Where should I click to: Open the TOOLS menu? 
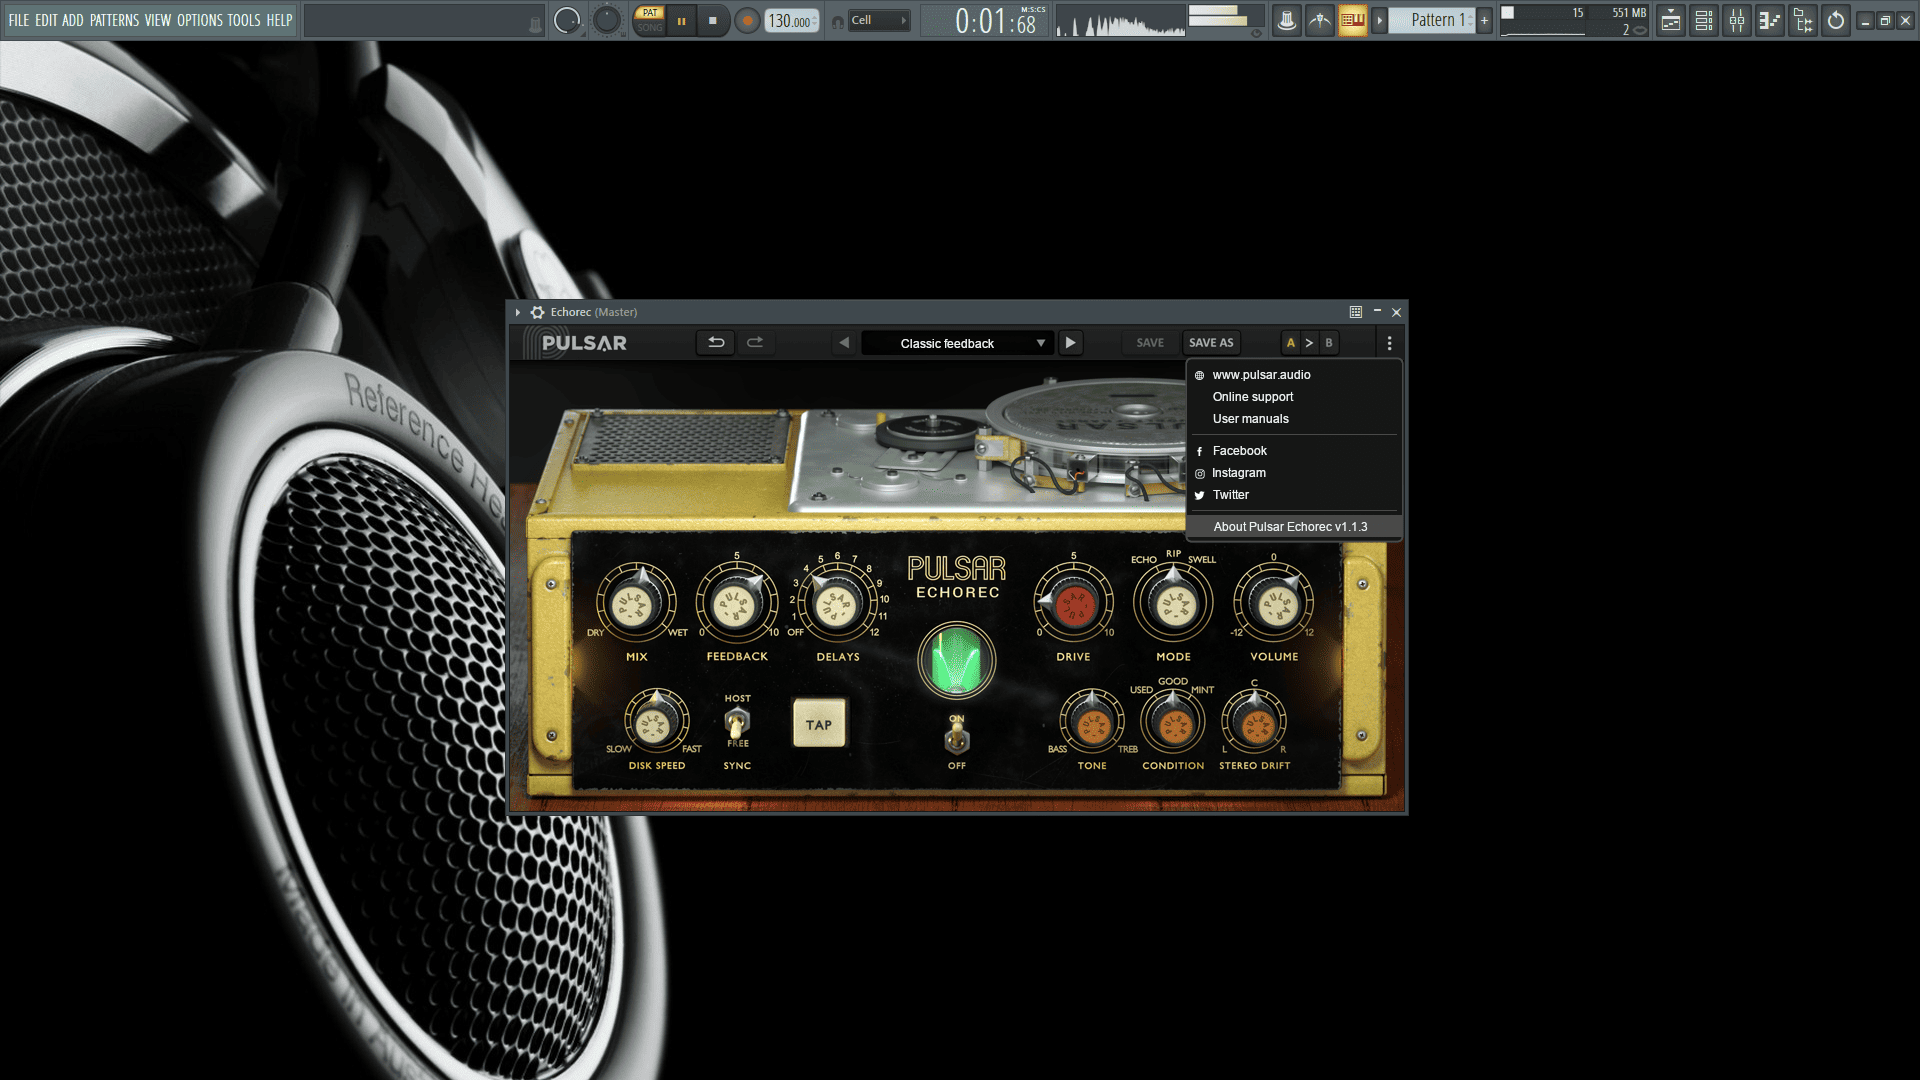pyautogui.click(x=244, y=20)
